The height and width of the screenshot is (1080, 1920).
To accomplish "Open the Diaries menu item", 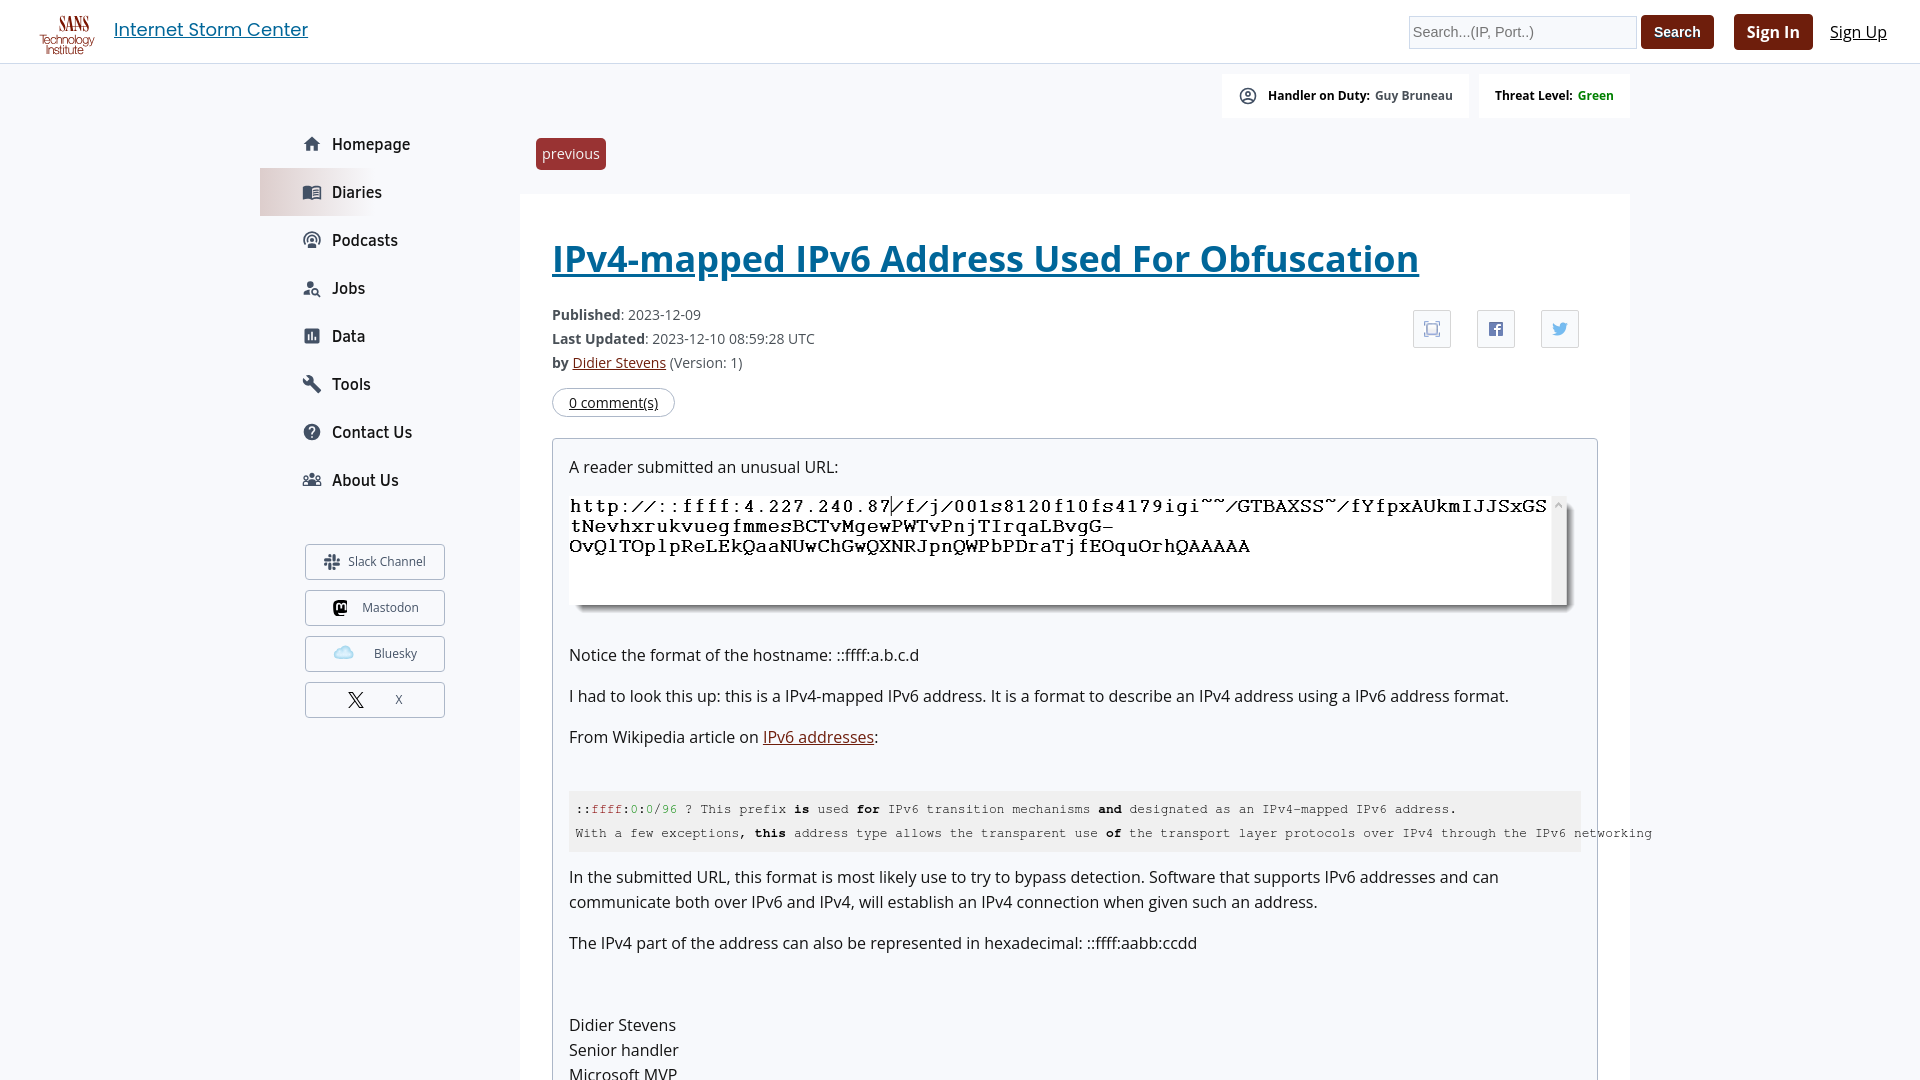I will (356, 191).
